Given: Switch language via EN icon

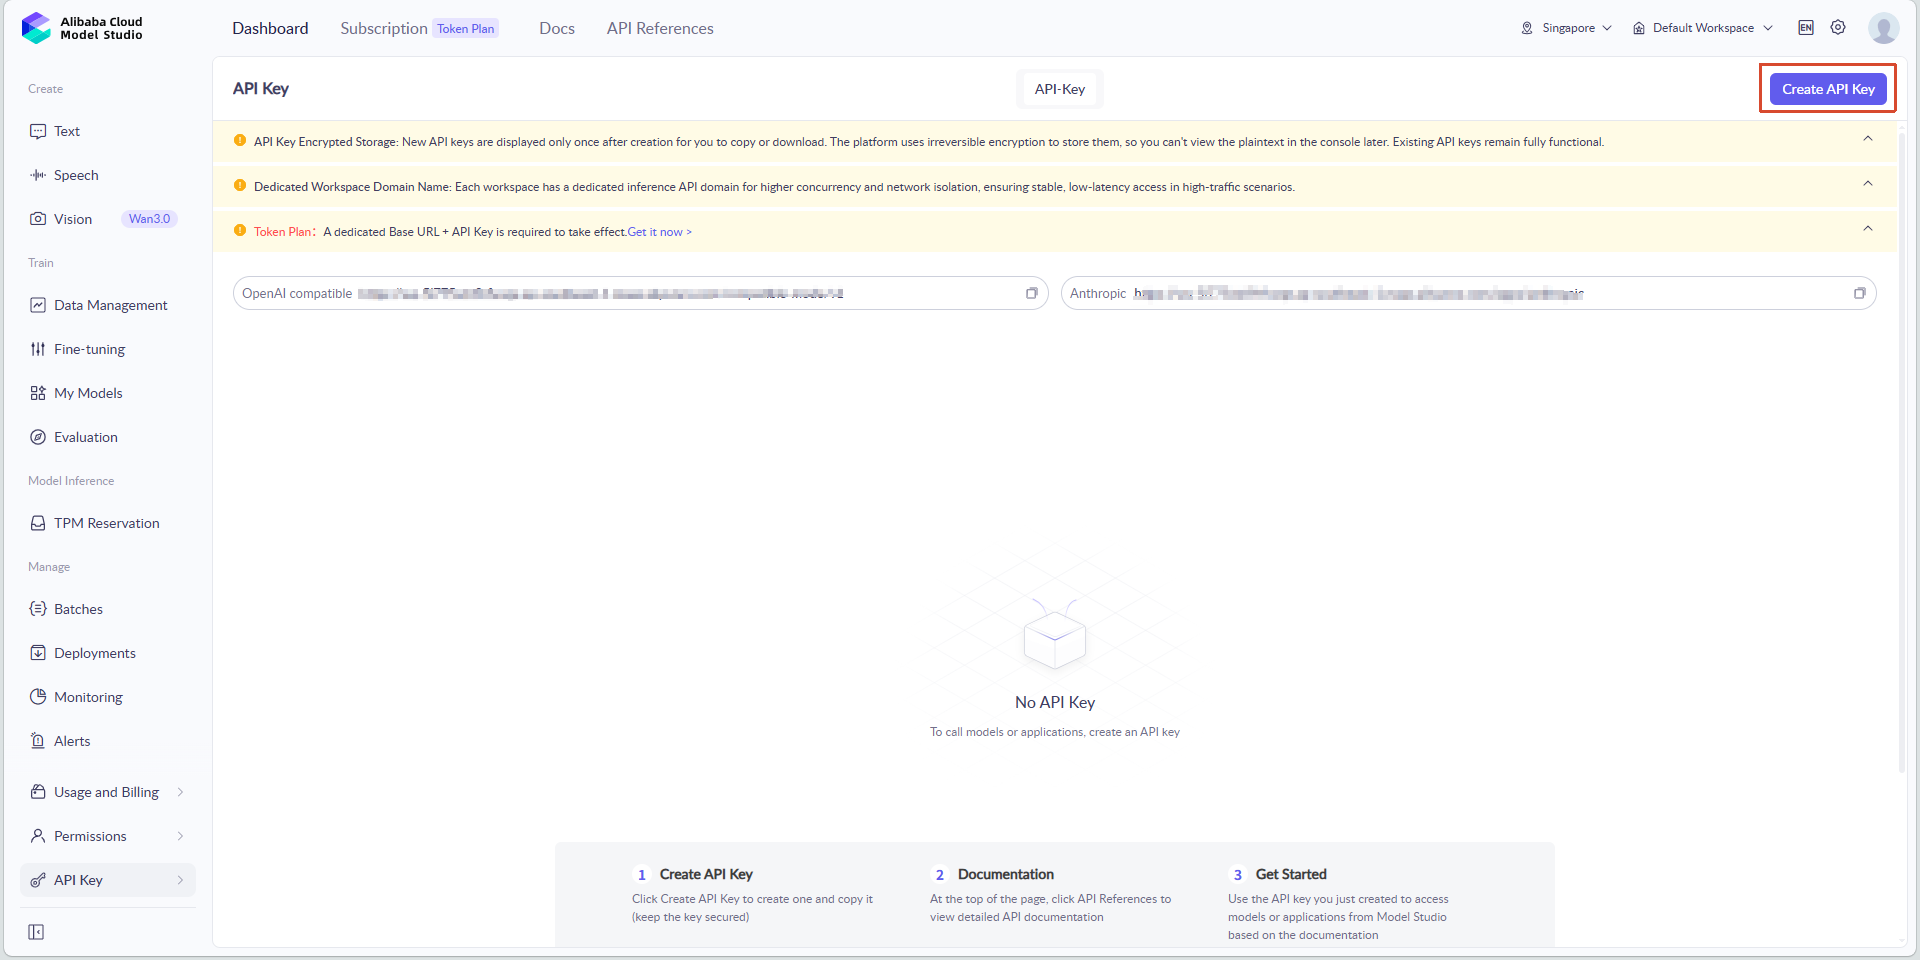Looking at the screenshot, I should pyautogui.click(x=1806, y=28).
